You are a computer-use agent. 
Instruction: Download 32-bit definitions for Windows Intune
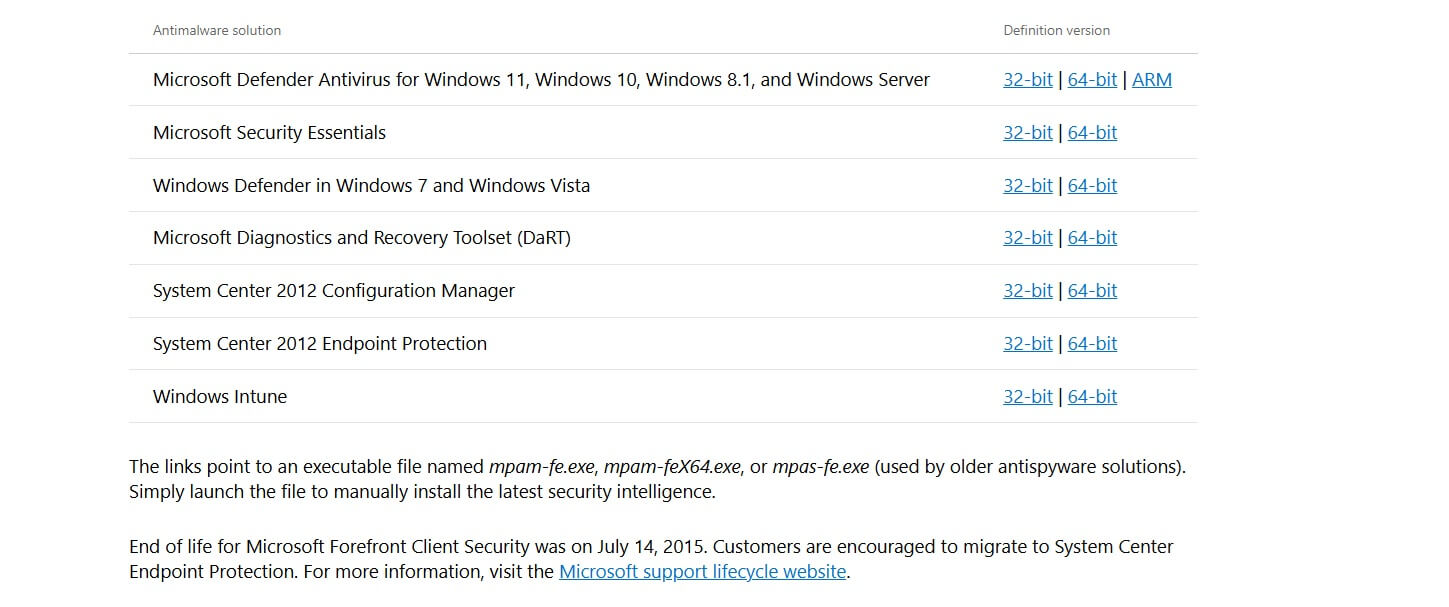click(1028, 396)
